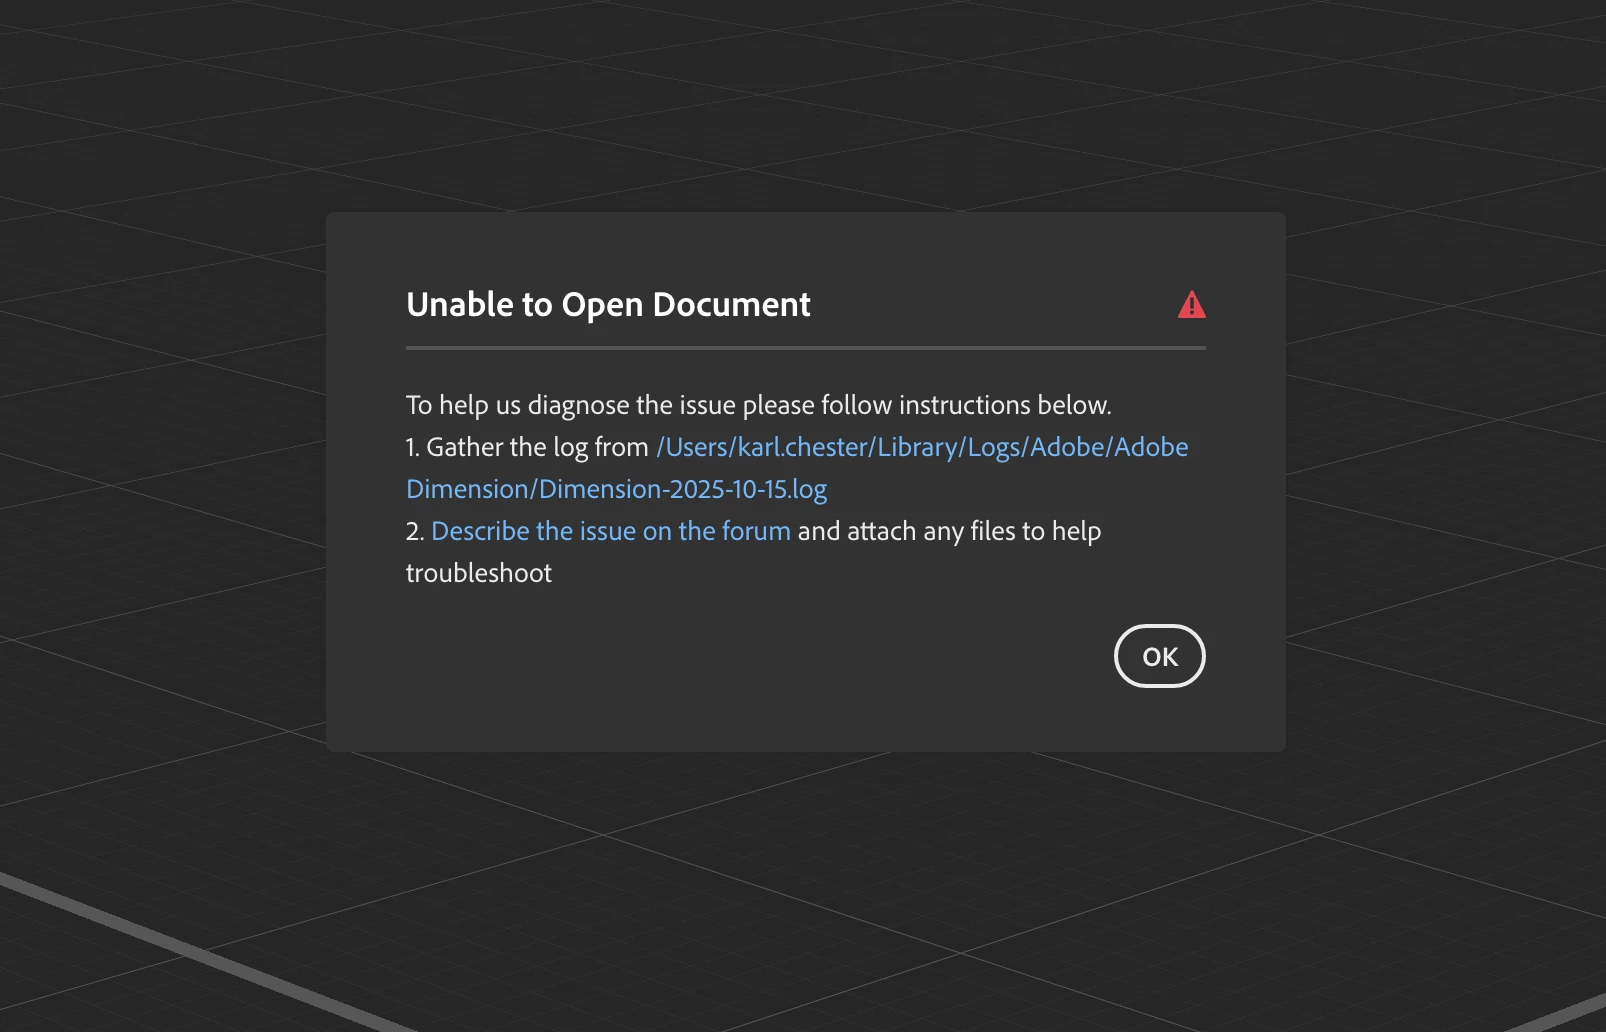Select the "Unable to Open Document" heading

(608, 304)
